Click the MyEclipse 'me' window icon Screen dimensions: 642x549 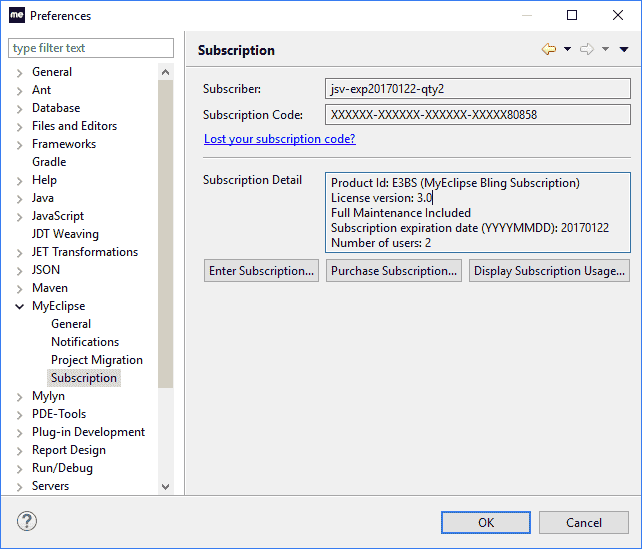click(x=17, y=15)
